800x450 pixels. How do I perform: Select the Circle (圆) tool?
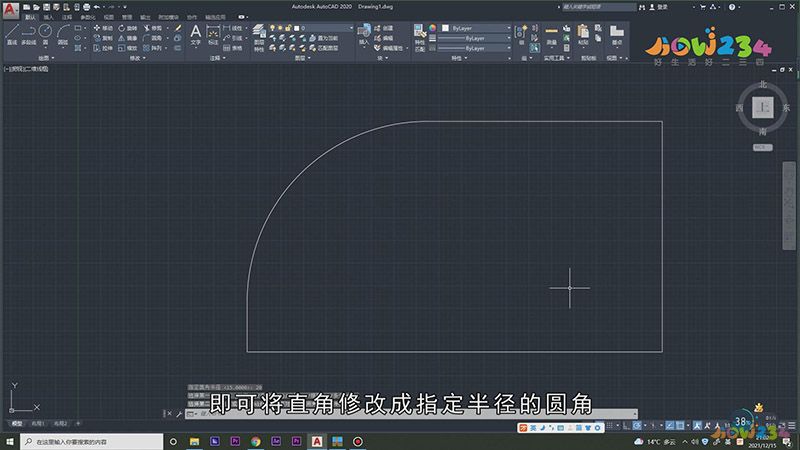(x=45, y=35)
